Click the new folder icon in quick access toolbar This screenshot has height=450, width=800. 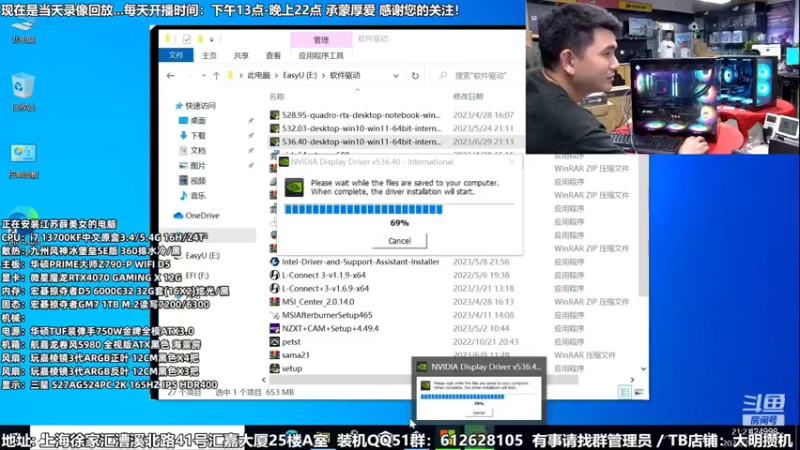pyautogui.click(x=200, y=39)
